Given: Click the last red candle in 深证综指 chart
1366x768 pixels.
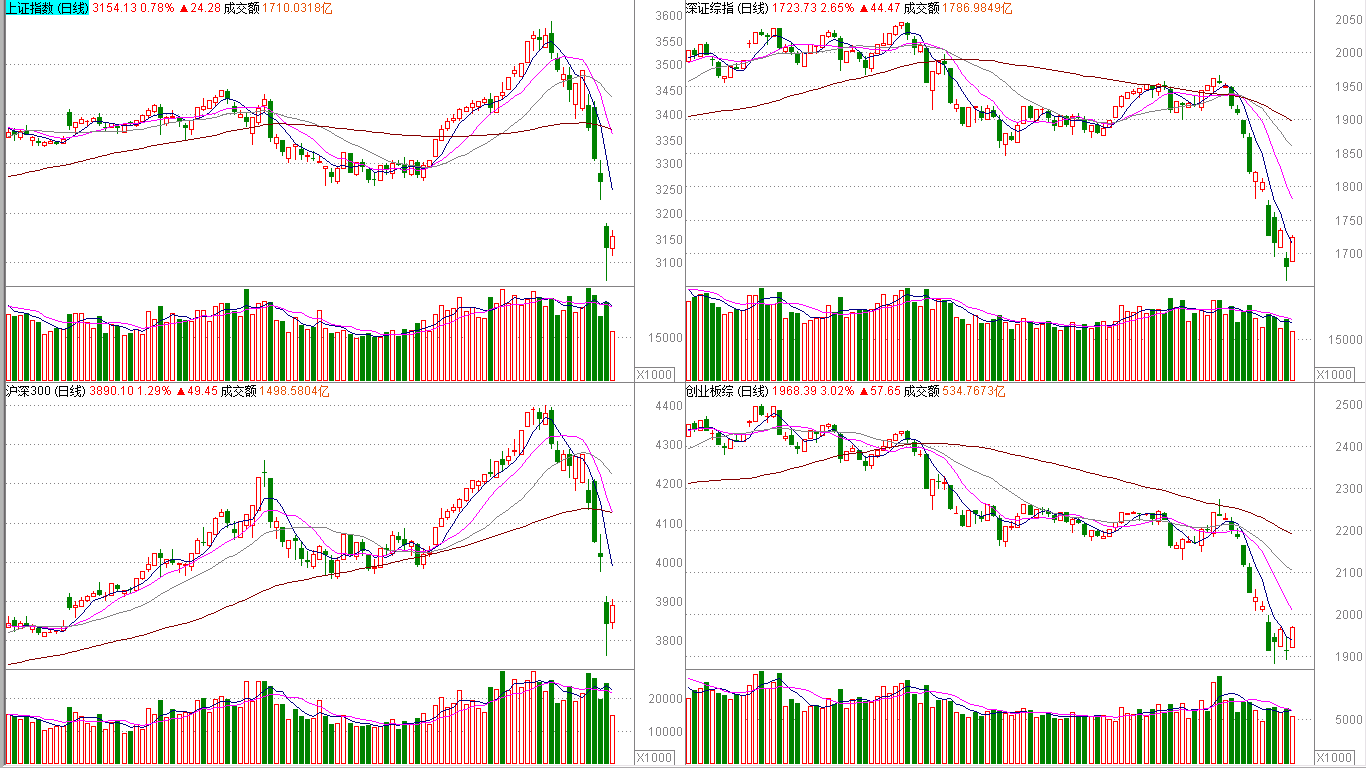Looking at the screenshot, I should pos(1292,249).
